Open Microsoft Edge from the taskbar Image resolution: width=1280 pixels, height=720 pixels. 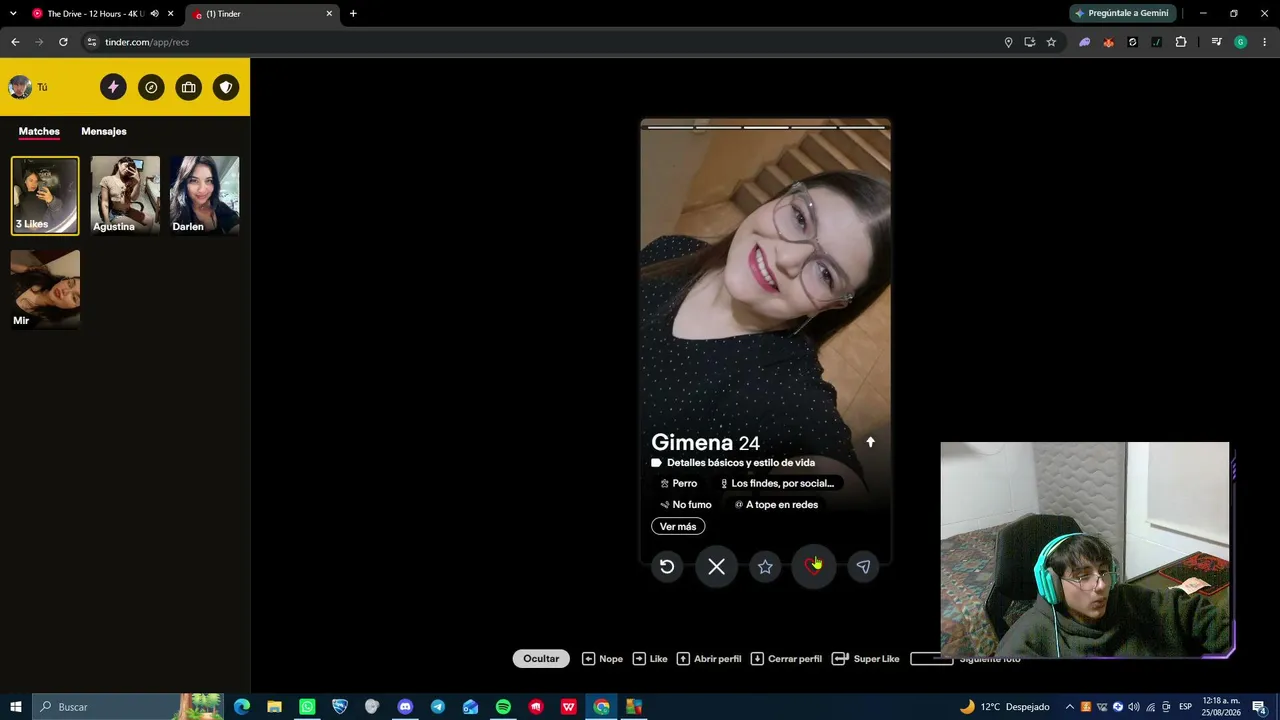coord(242,707)
